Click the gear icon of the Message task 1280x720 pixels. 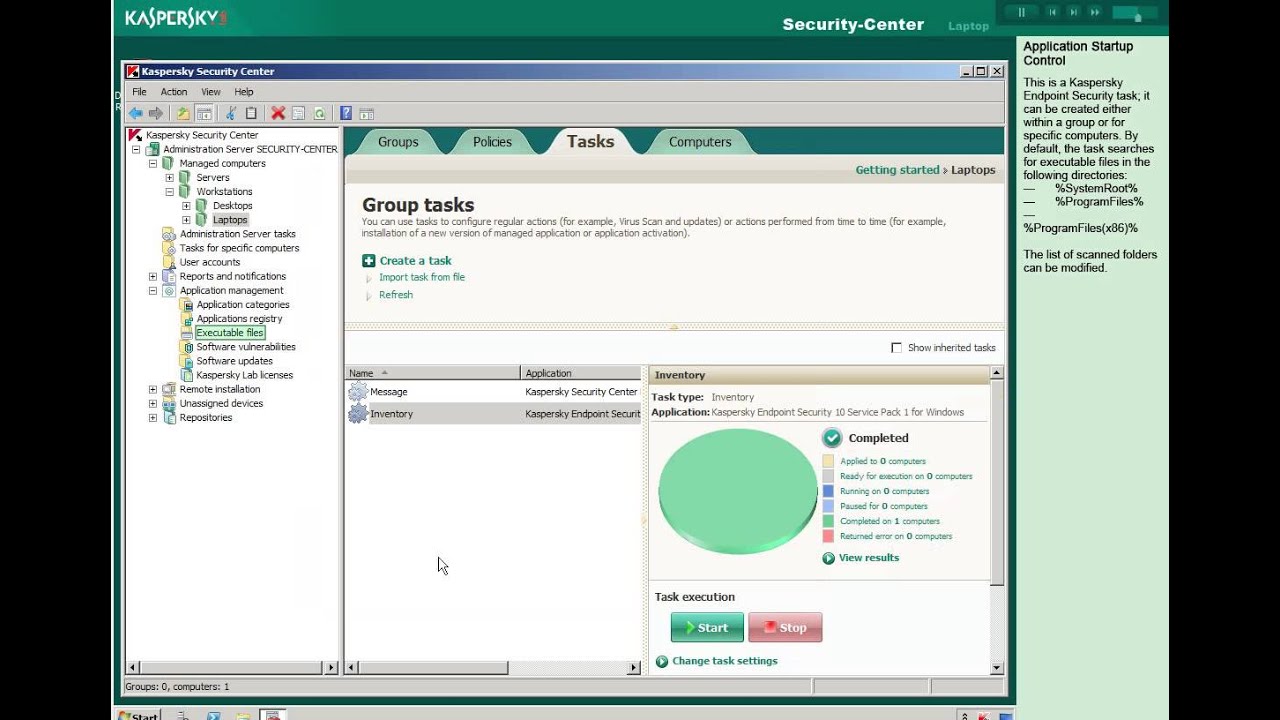coord(357,392)
